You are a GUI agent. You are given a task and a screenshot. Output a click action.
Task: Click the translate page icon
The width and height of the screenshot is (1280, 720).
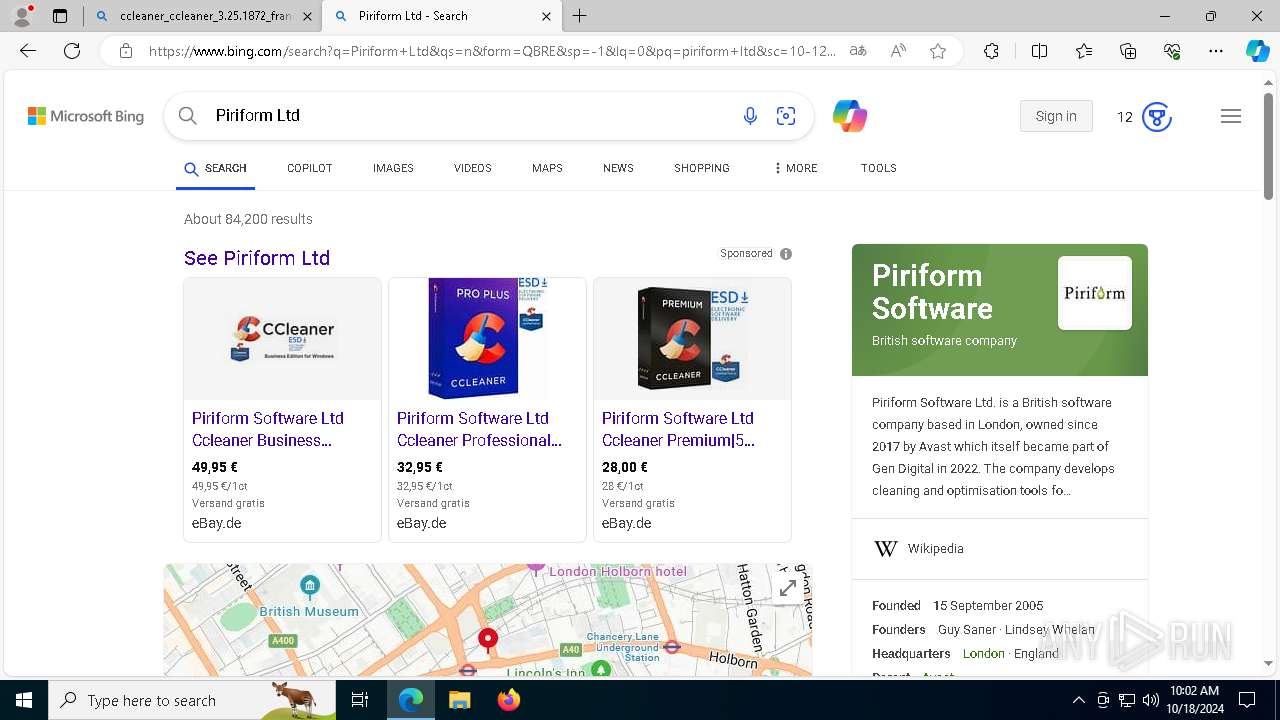pos(858,51)
